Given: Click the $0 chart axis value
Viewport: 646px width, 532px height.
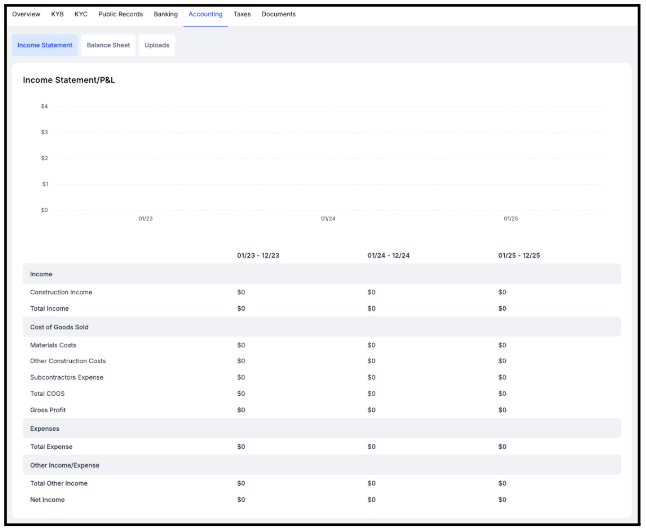Looking at the screenshot, I should tap(44, 210).
